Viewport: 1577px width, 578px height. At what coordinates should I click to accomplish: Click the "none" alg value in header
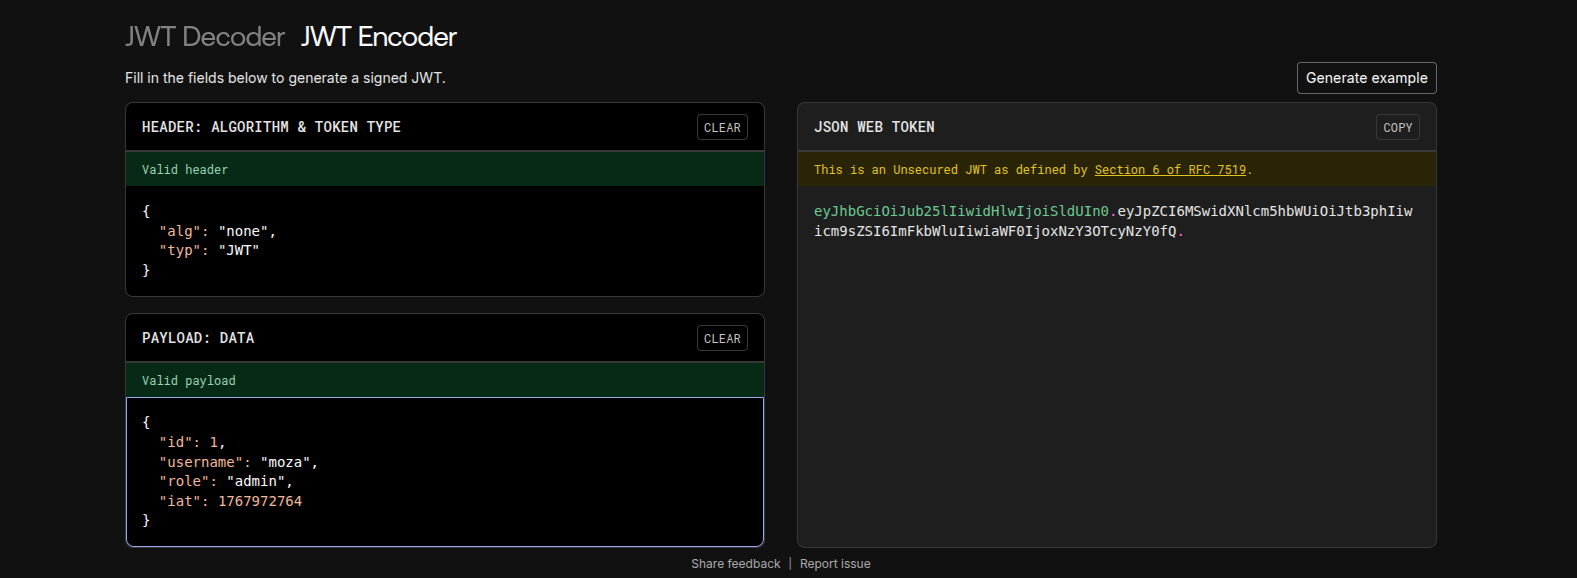coord(243,231)
